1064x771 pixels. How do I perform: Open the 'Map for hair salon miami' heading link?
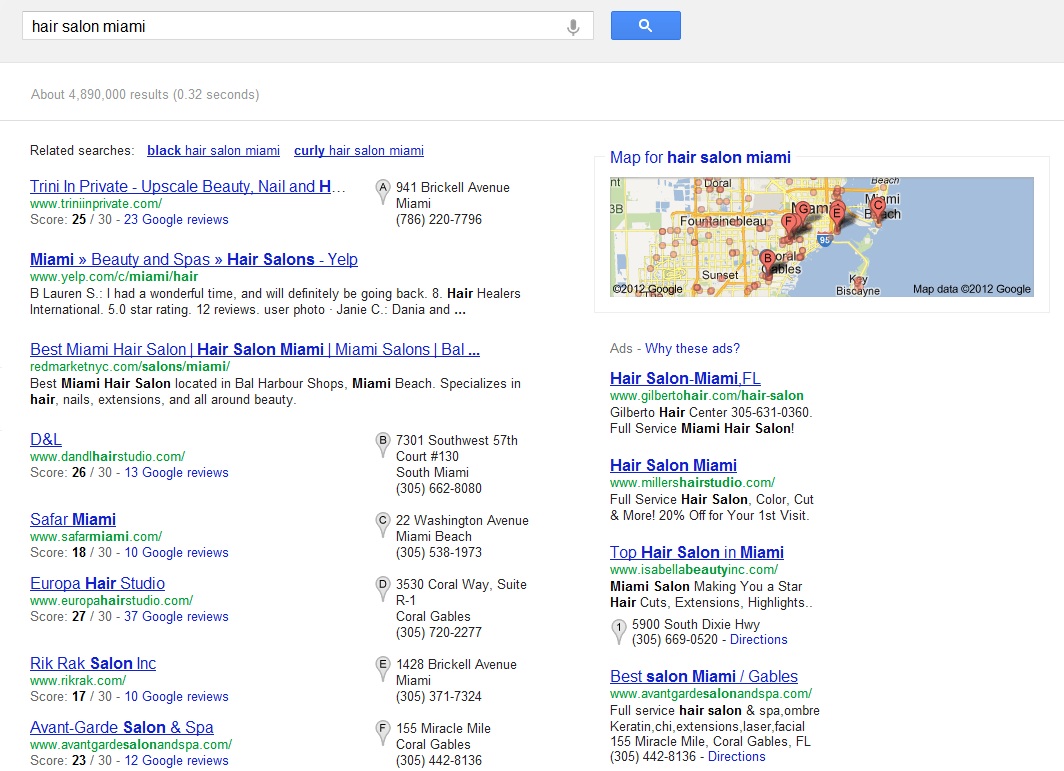(x=700, y=158)
